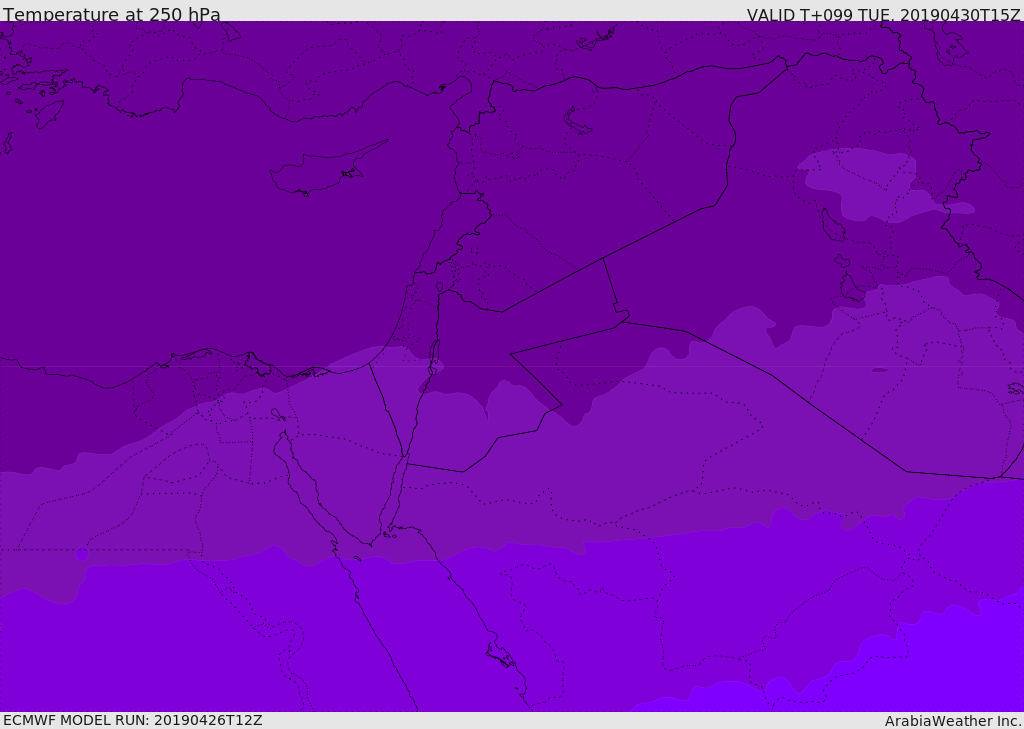Click the island of Cyprus on map
Viewport: 1024px width, 729px height.
point(327,169)
